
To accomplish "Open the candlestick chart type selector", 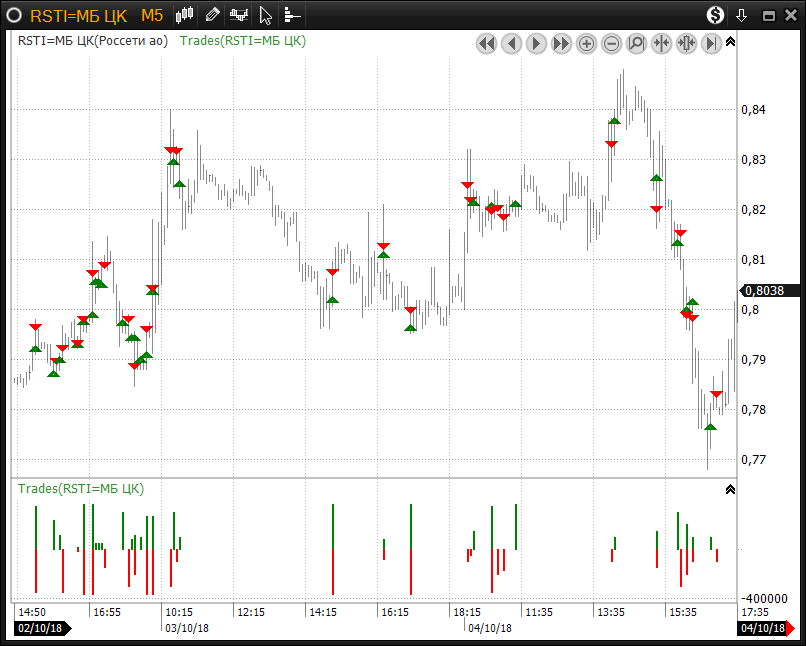I will tap(185, 15).
